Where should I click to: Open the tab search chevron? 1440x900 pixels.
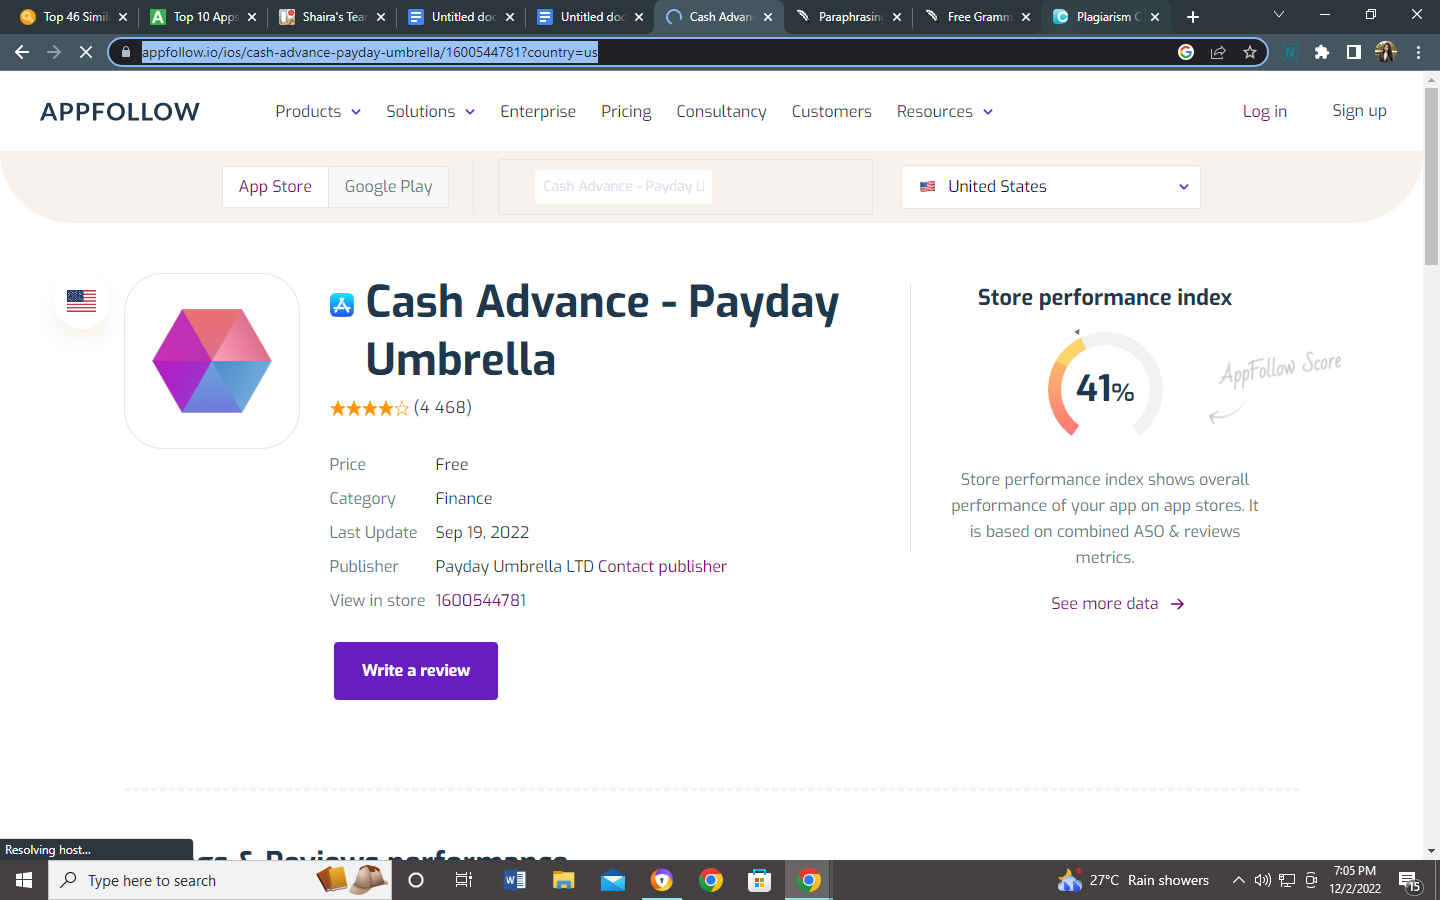[x=1278, y=15]
